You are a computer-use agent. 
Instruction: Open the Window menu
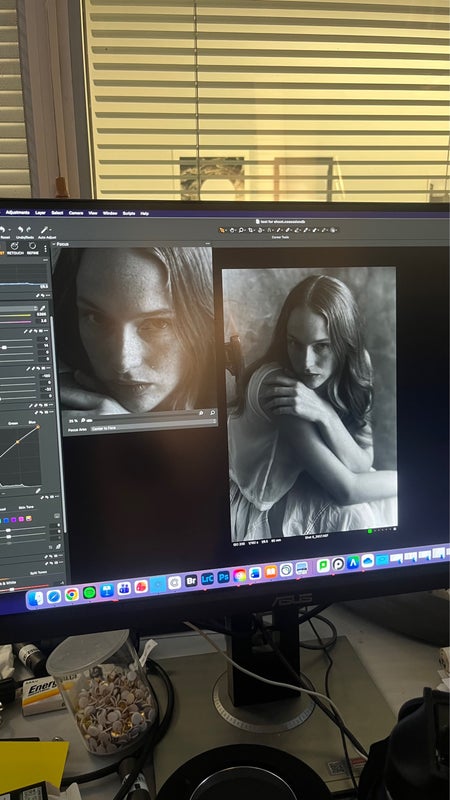click(x=110, y=213)
